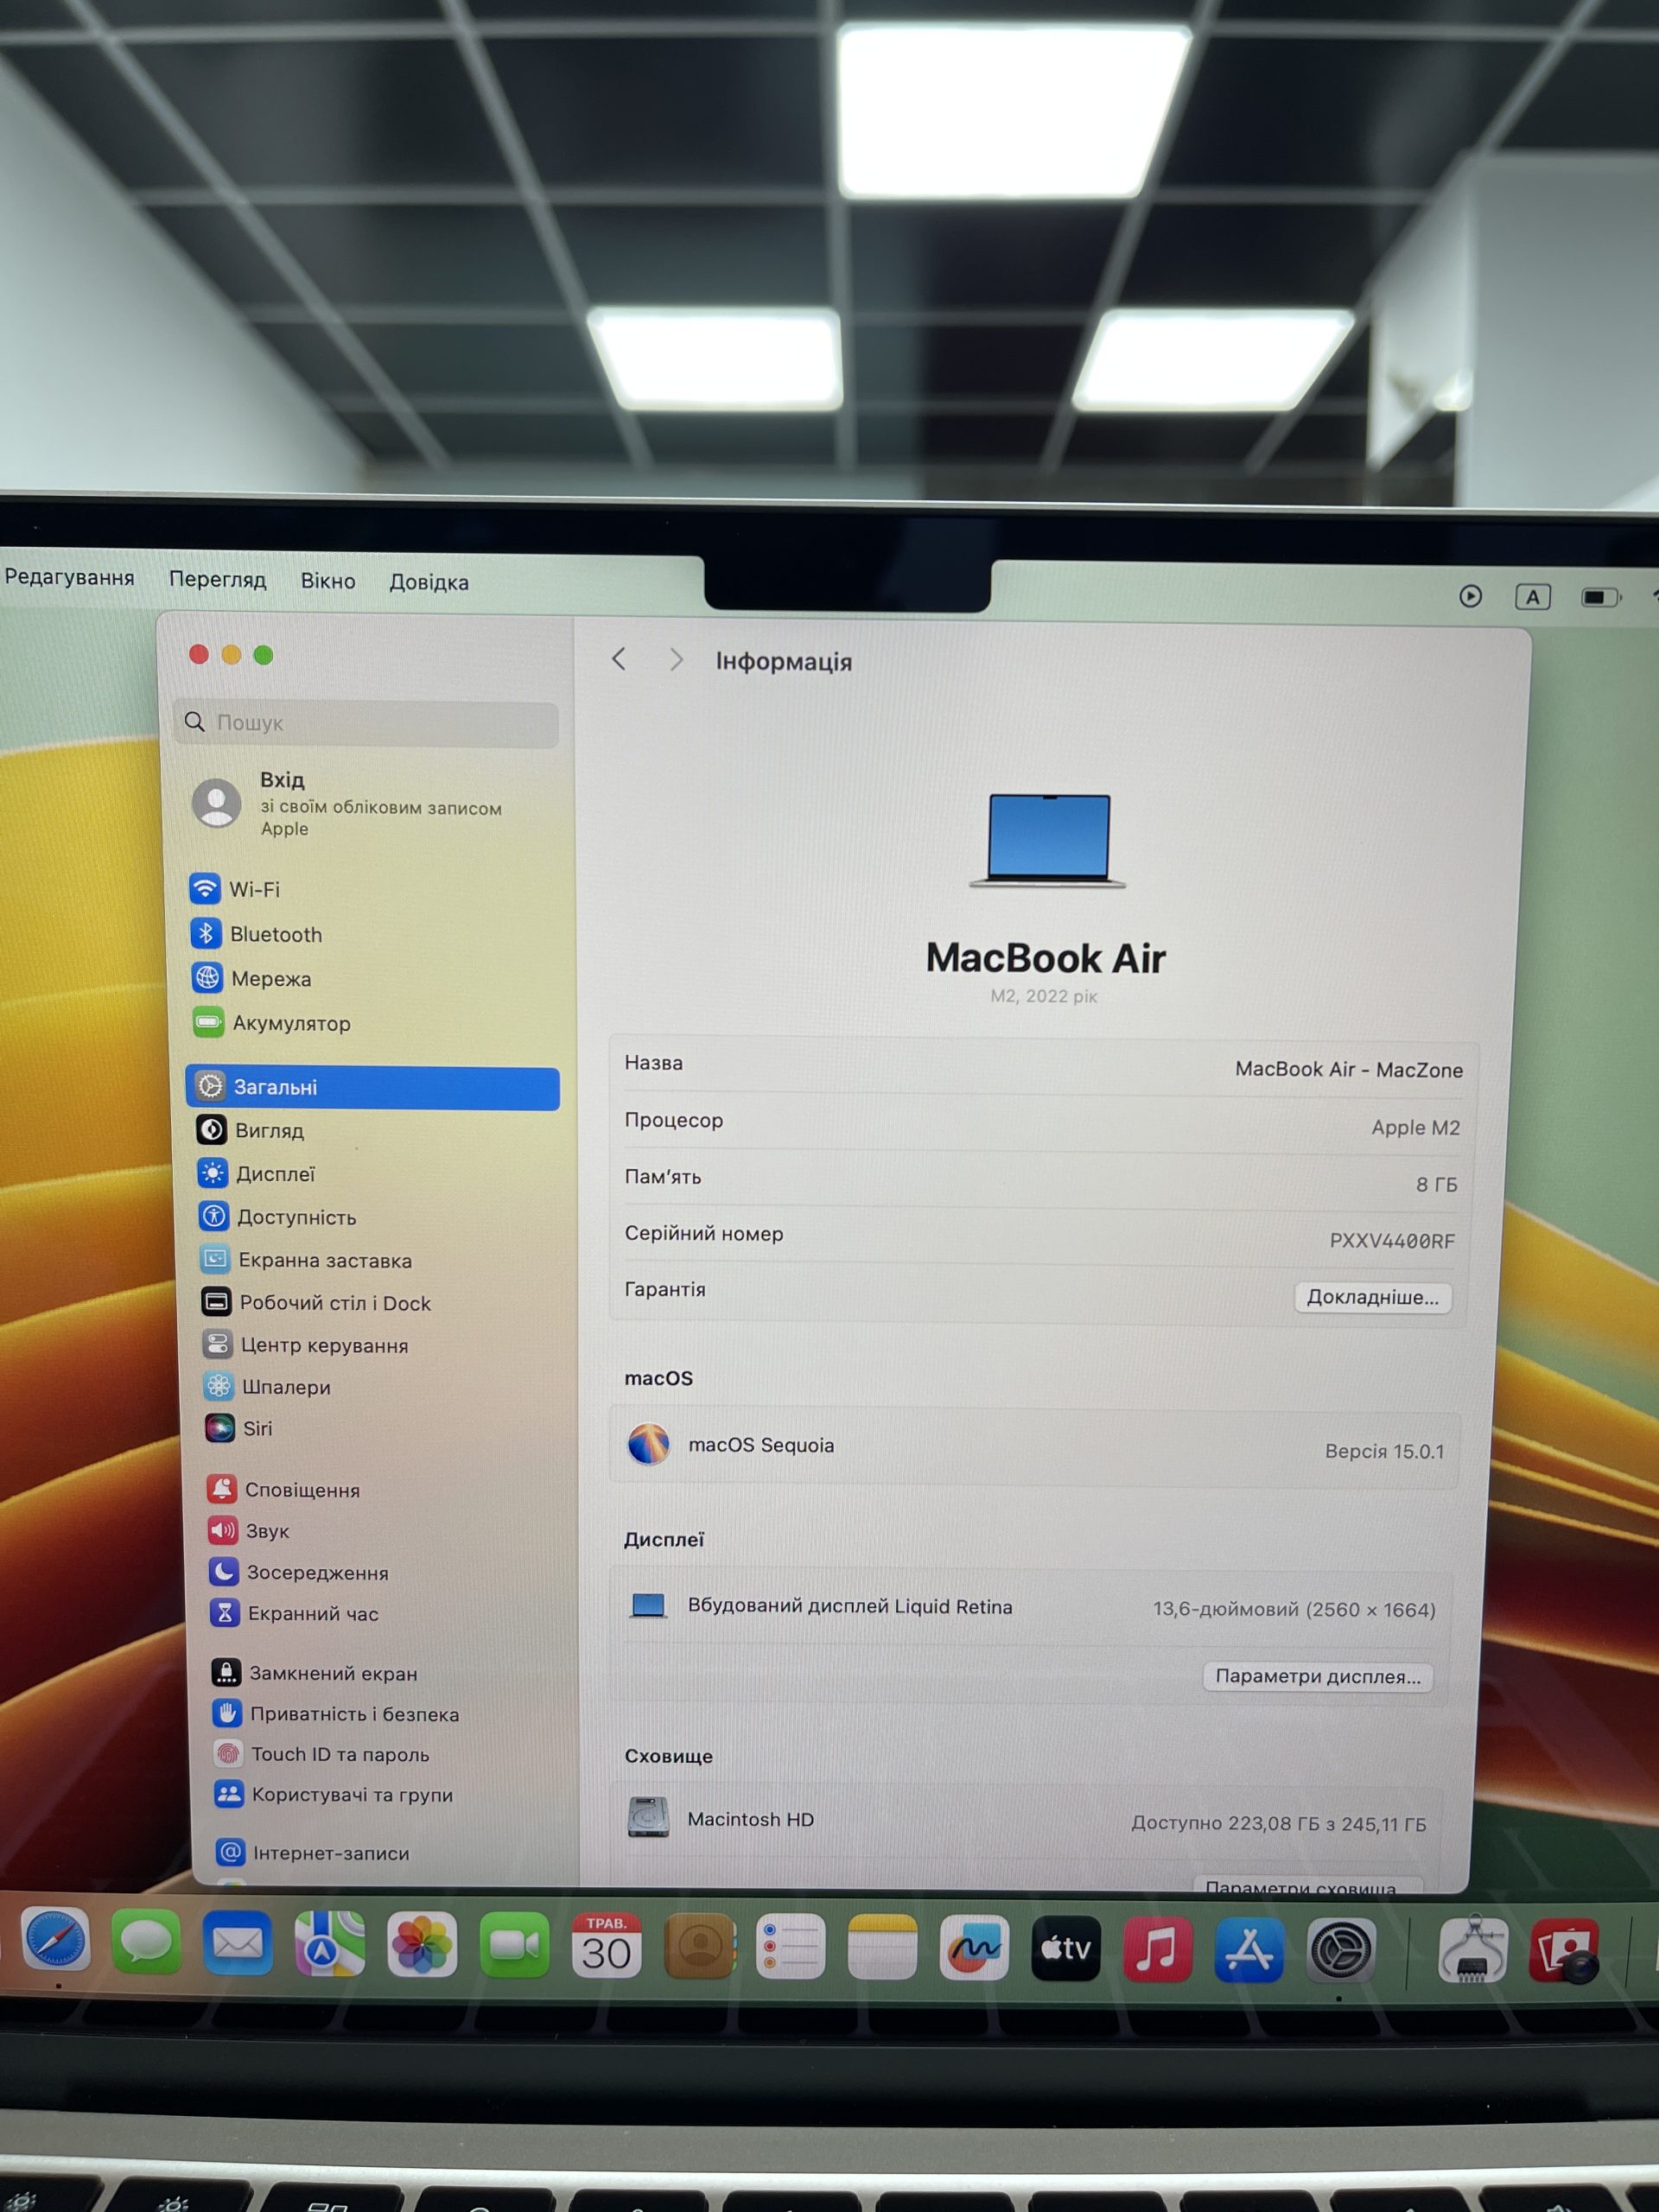Viewport: 1659px width, 2212px height.
Task: Click Параметри дисплея… button
Action: click(x=1318, y=1677)
